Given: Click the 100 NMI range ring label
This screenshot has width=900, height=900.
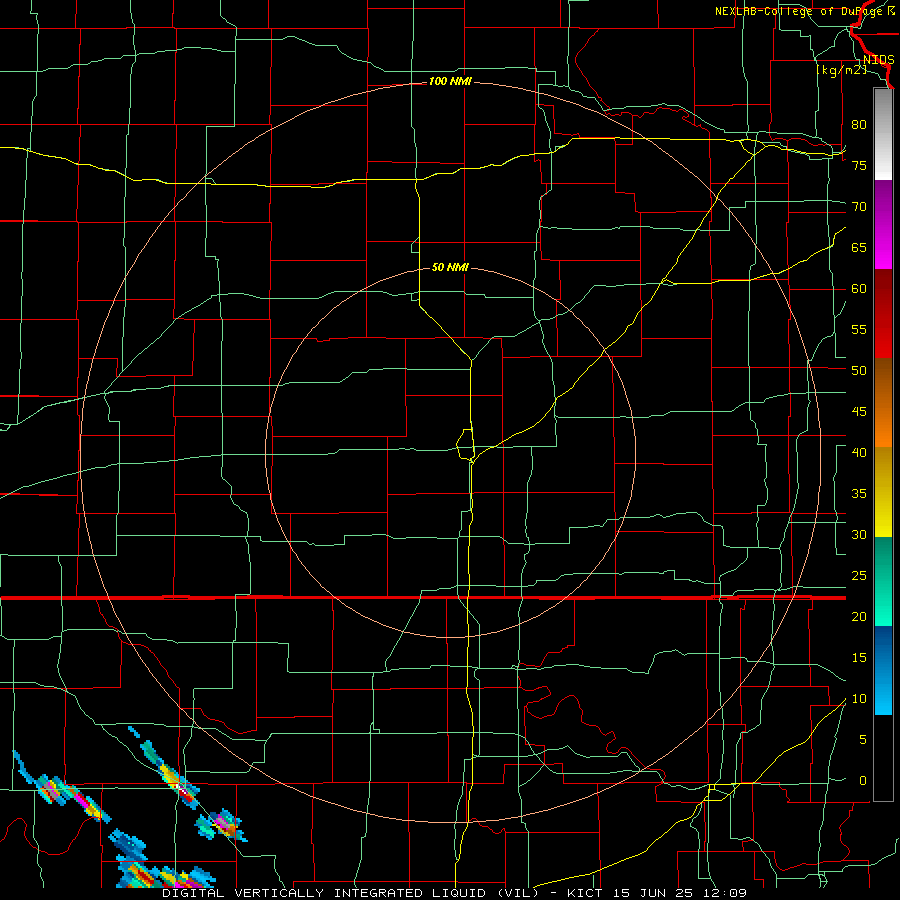Looking at the screenshot, I should tap(450, 81).
